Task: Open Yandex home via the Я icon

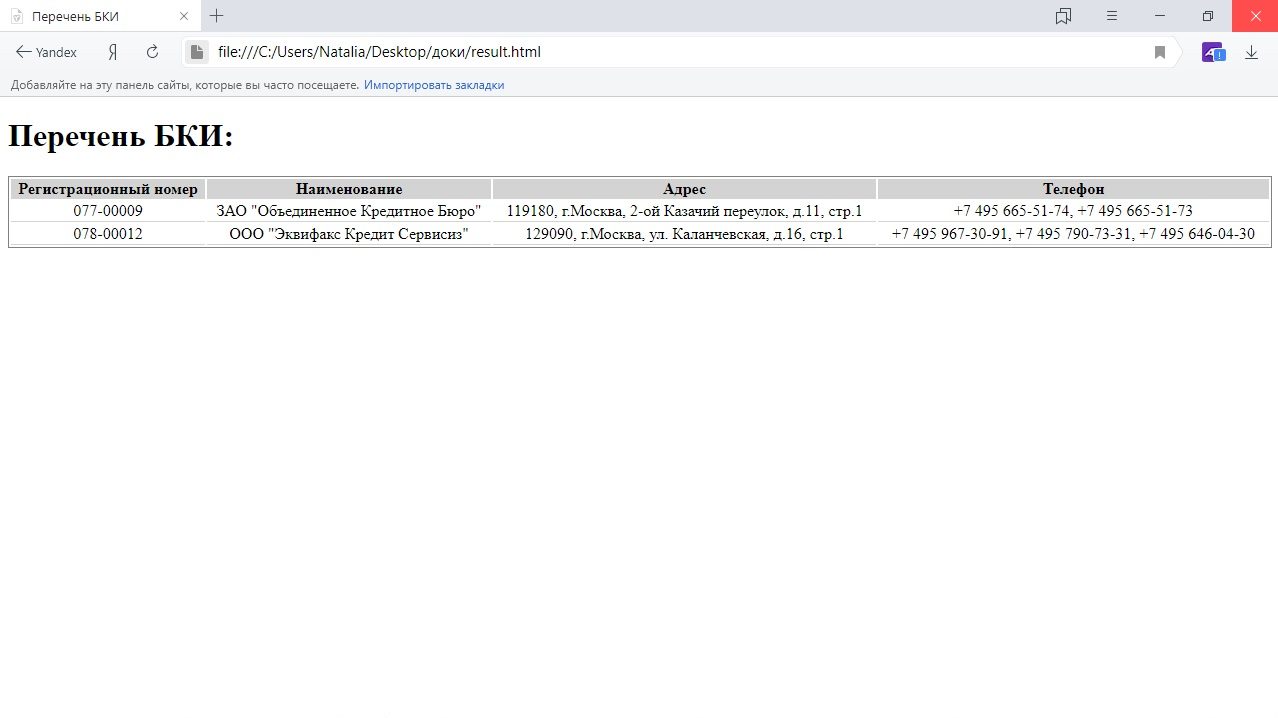Action: [x=113, y=52]
